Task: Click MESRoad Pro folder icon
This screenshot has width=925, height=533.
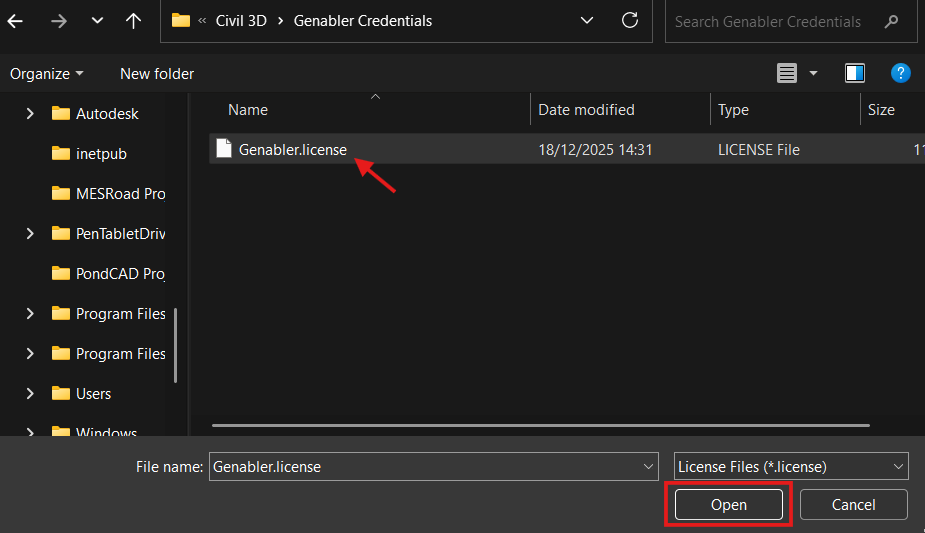Action: click(x=60, y=193)
